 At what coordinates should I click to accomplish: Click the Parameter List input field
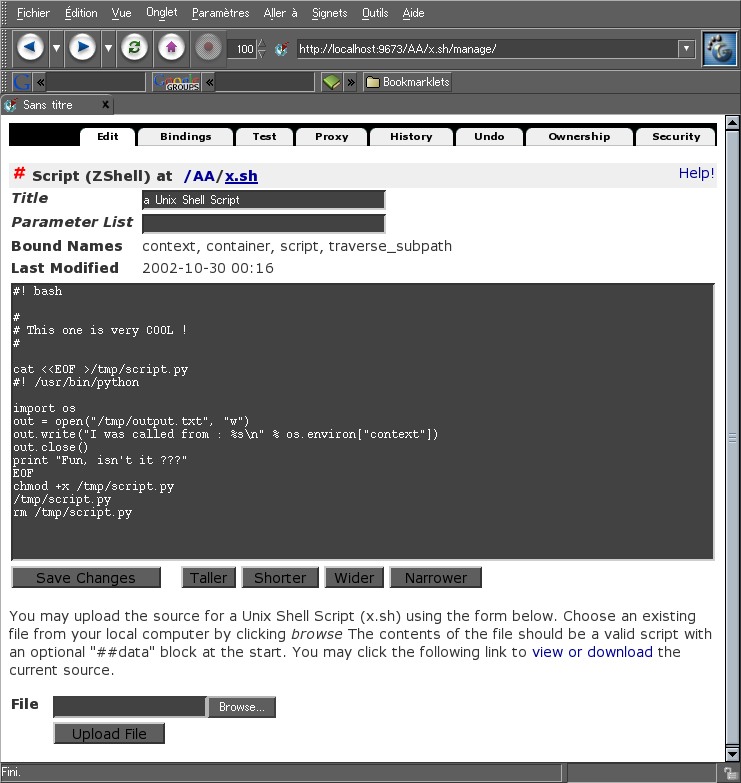[263, 223]
